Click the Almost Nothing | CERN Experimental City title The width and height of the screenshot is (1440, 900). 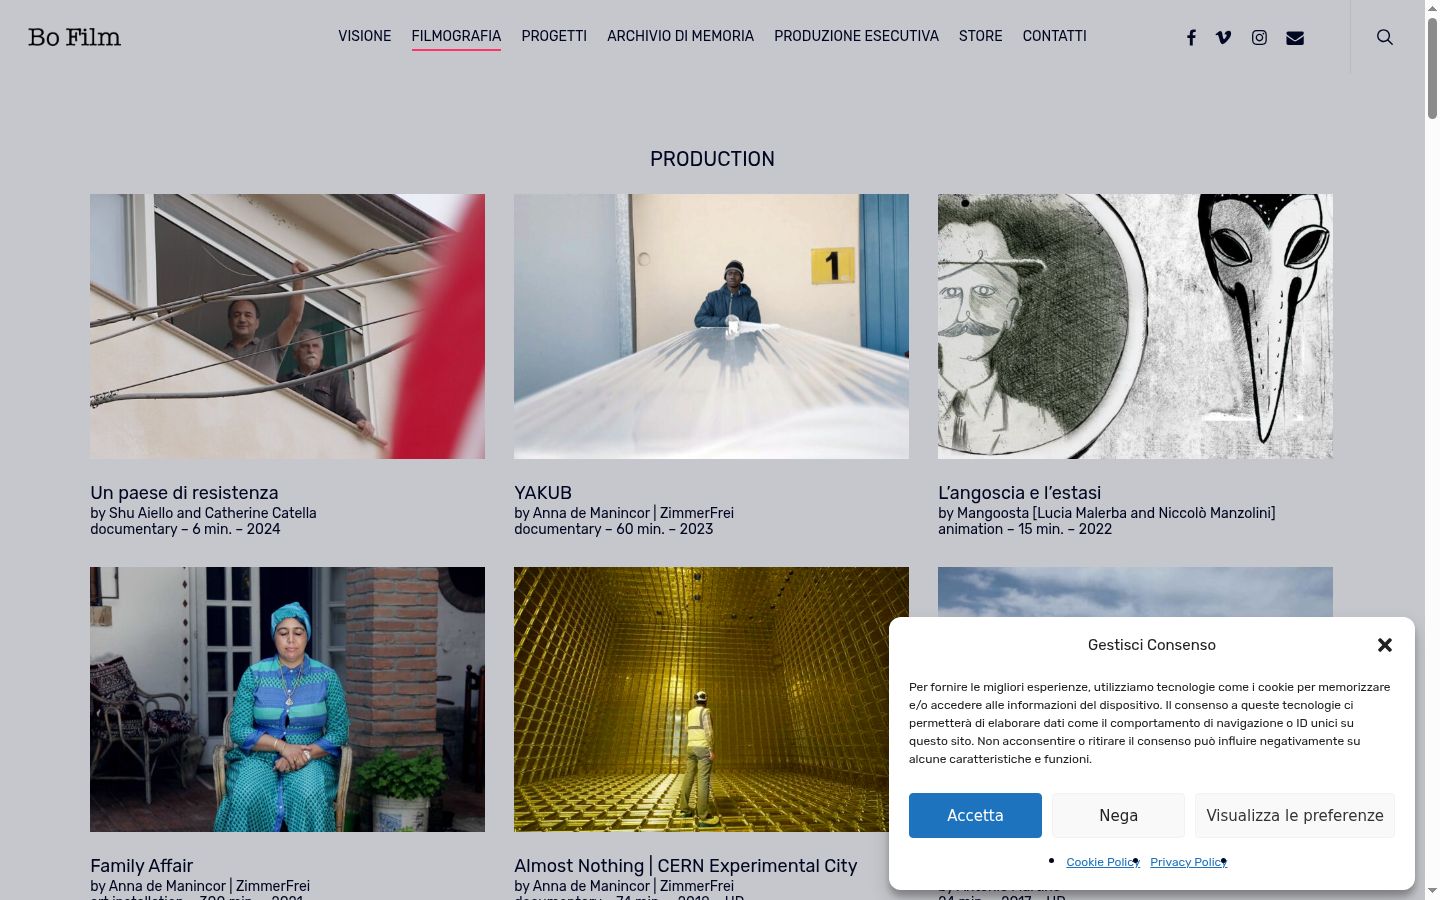(685, 866)
